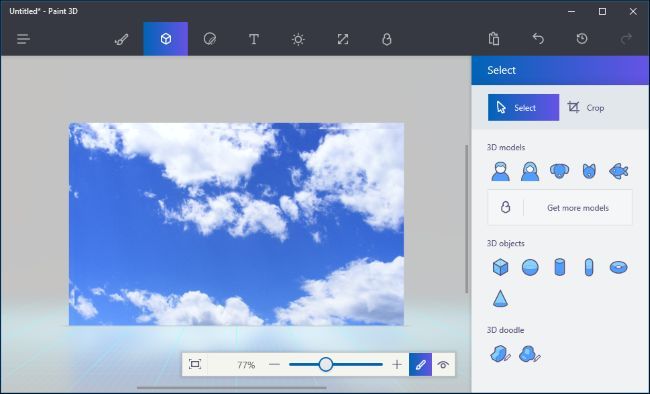The height and width of the screenshot is (394, 650).
Task: Open the Brushes tool tab
Action: (121, 39)
